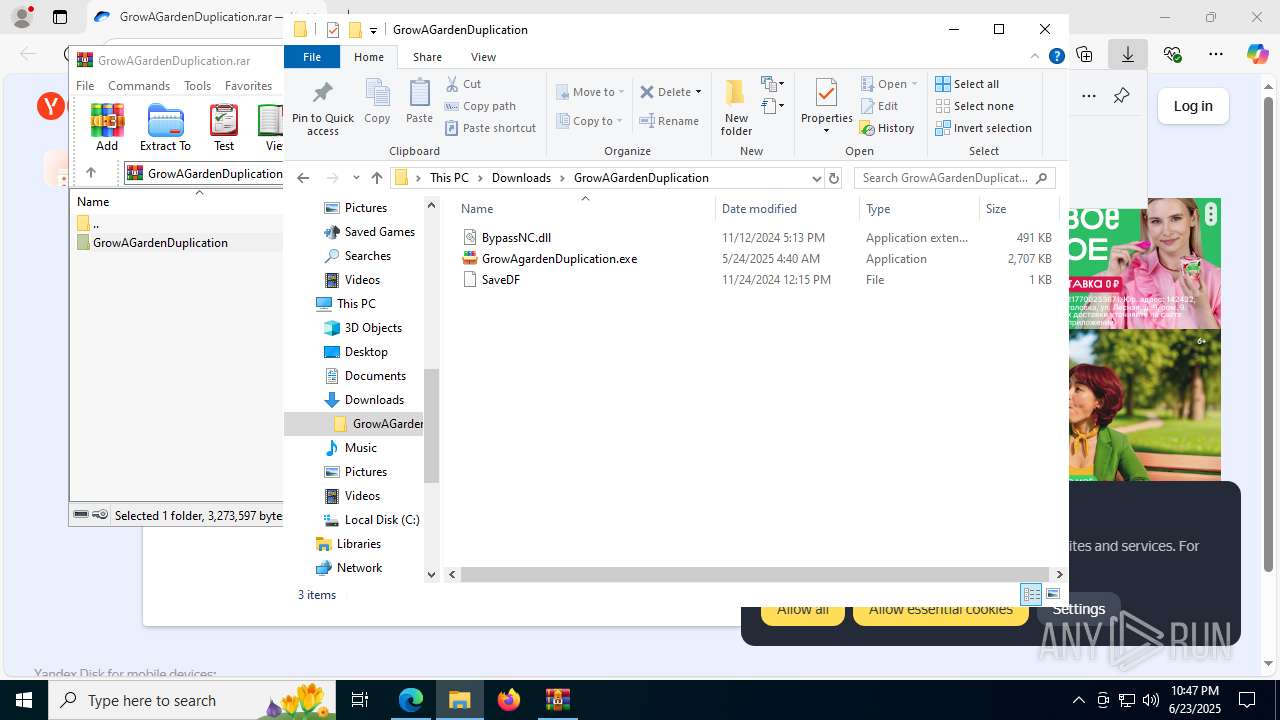This screenshot has height=720, width=1280.
Task: Open the Quick Access Toolbar customize dropdown
Action: (x=373, y=30)
